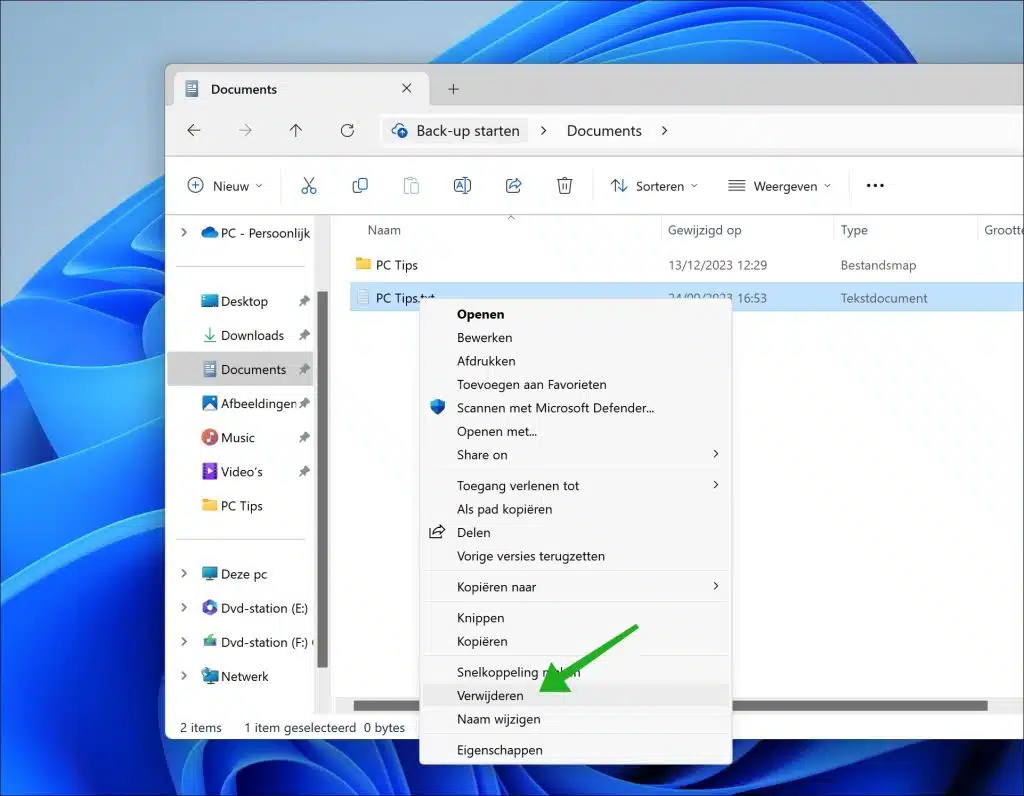1024x796 pixels.
Task: Click the Paste icon in the toolbar
Action: click(411, 185)
